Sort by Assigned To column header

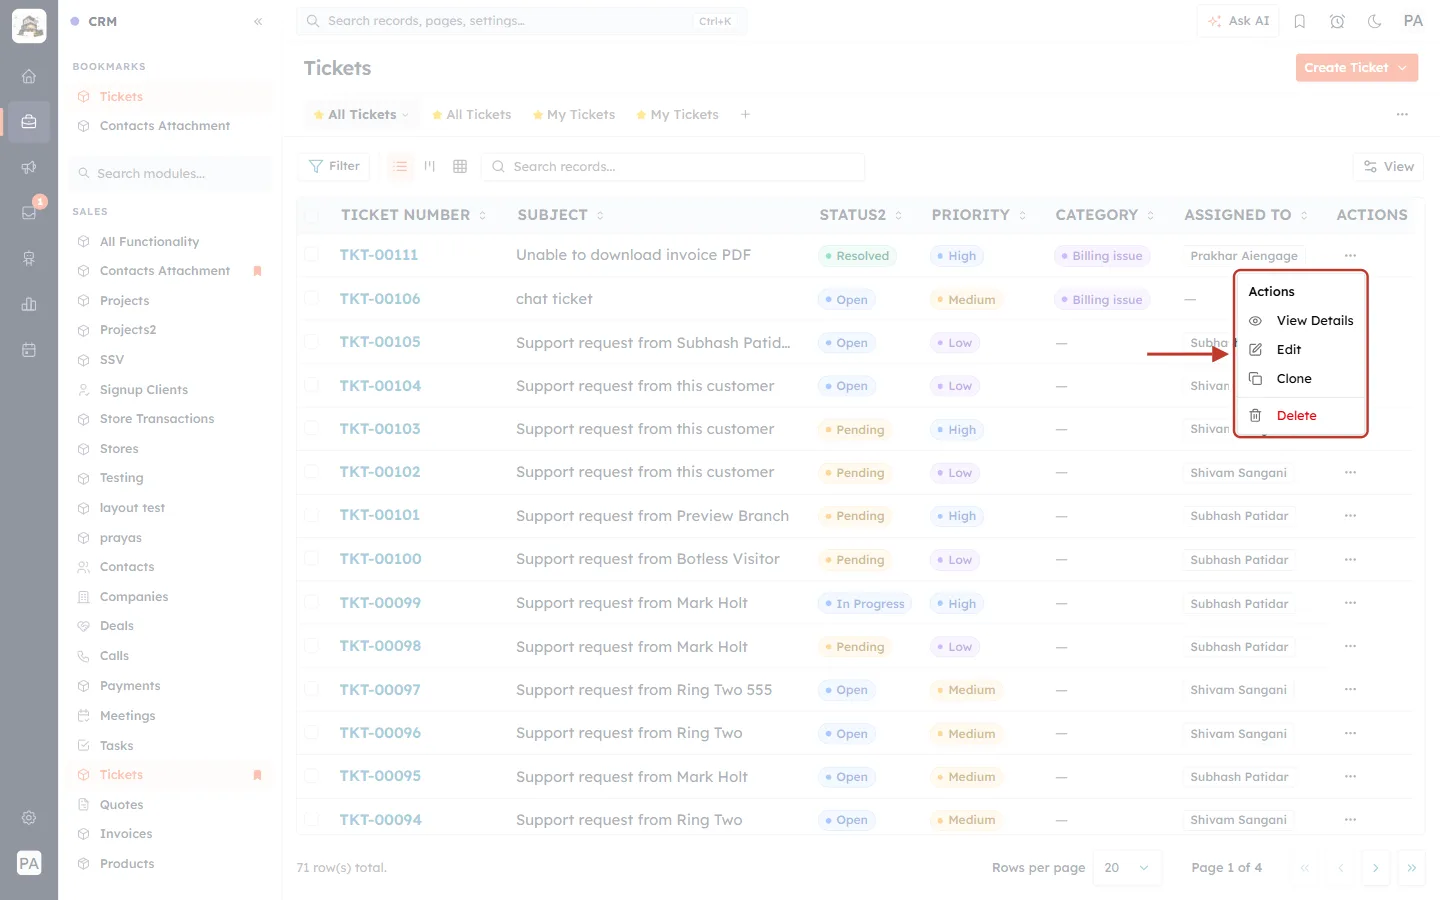coord(1246,215)
